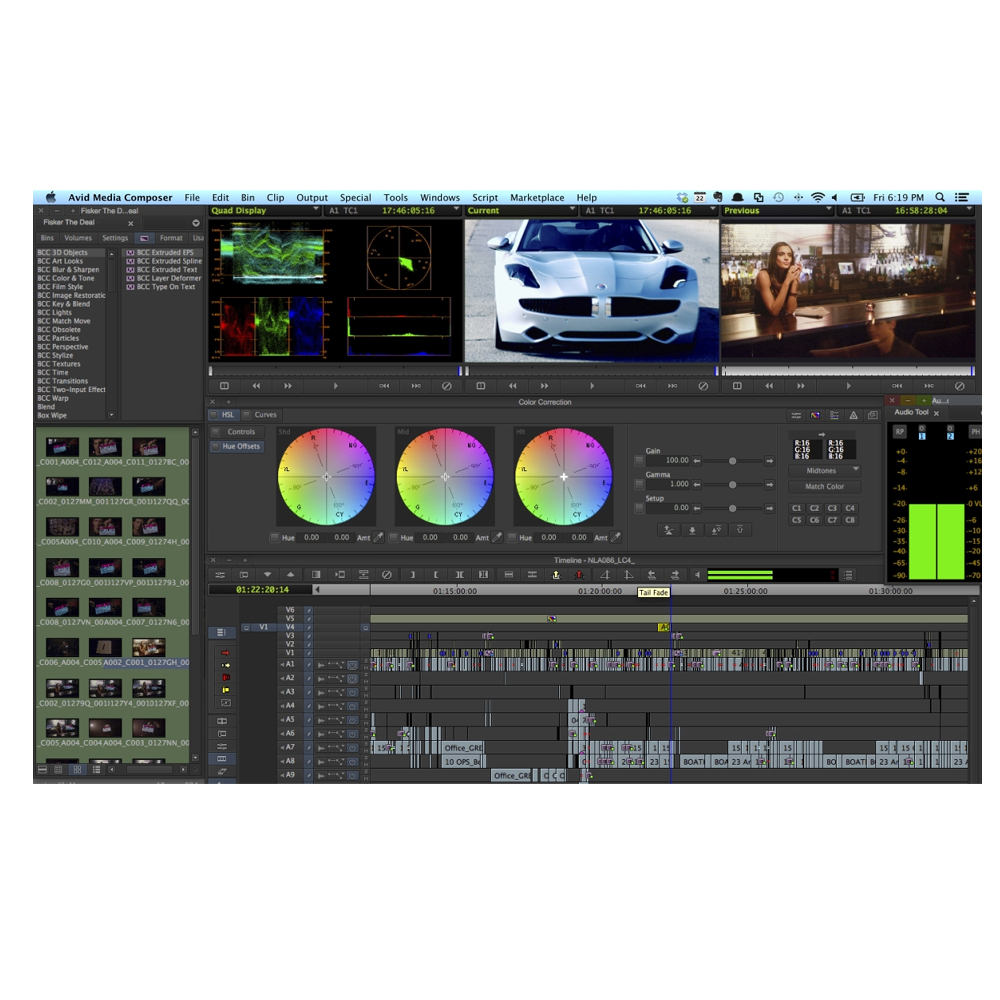Click the yellow segment arrow smart tool

225,665
